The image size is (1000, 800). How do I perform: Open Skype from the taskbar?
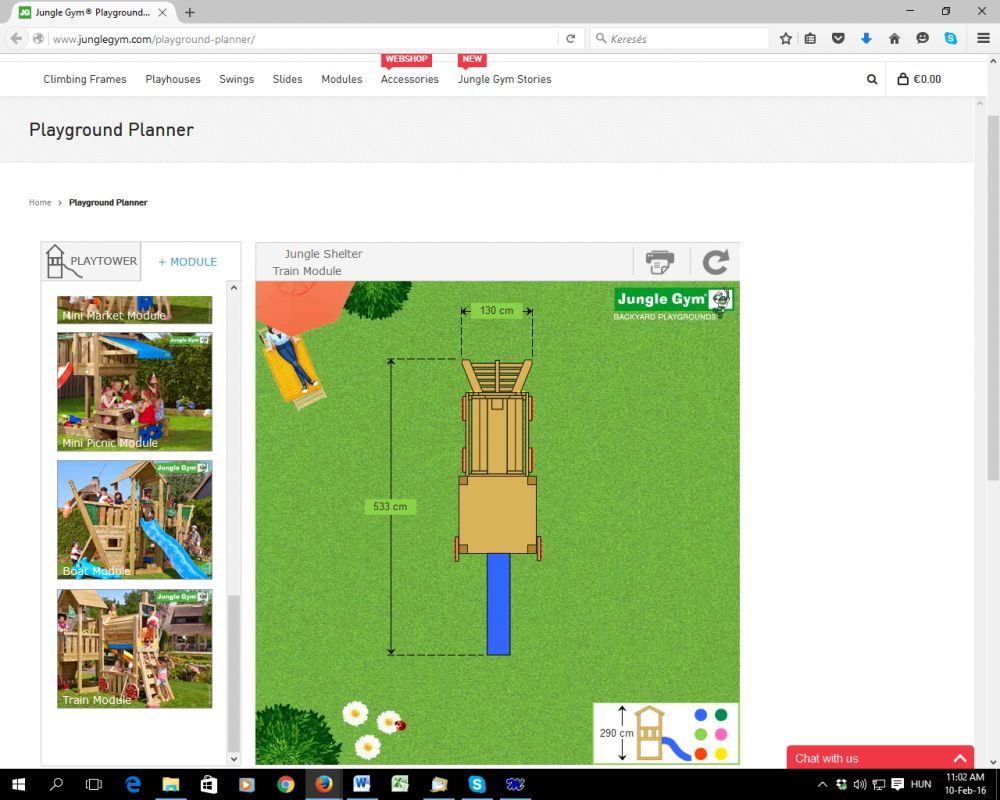point(476,784)
